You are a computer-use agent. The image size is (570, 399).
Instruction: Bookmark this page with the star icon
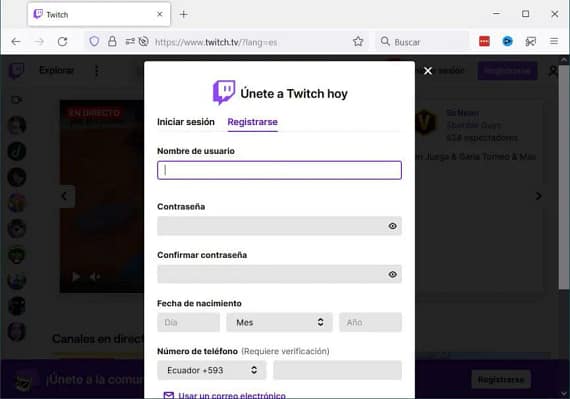[x=358, y=41]
